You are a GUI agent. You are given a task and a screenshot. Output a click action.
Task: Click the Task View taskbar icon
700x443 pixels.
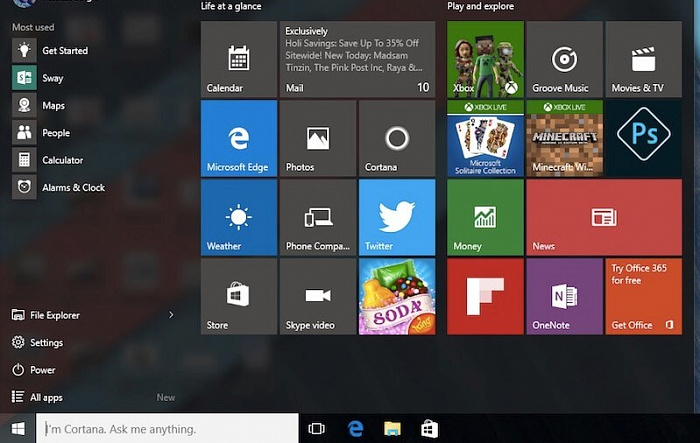pyautogui.click(x=317, y=429)
